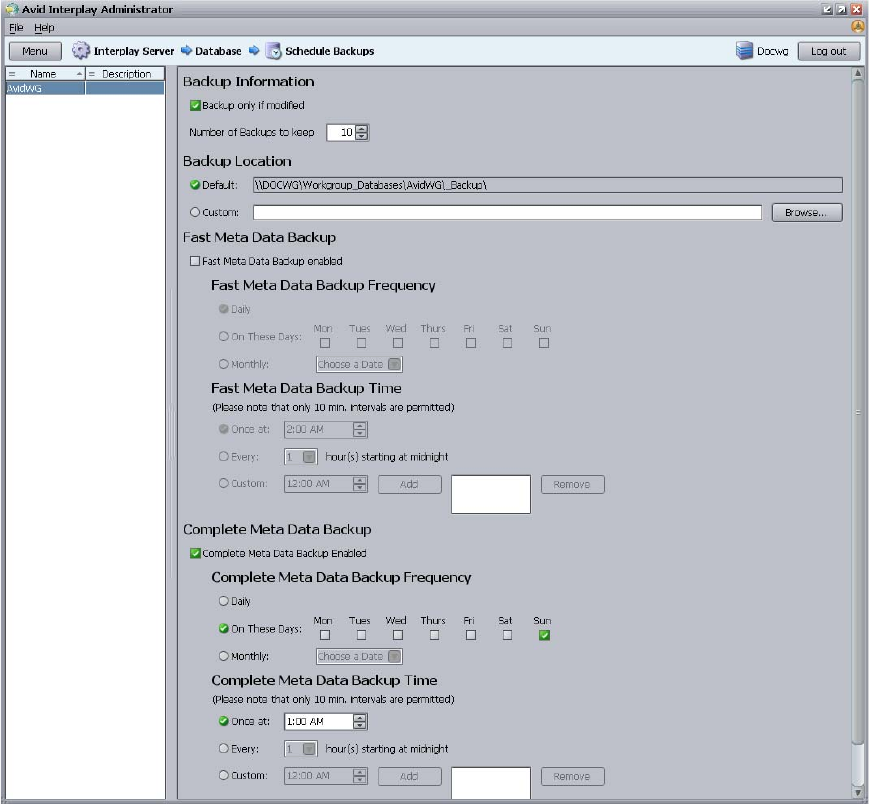
Task: Open the Help menu
Action: [44, 27]
